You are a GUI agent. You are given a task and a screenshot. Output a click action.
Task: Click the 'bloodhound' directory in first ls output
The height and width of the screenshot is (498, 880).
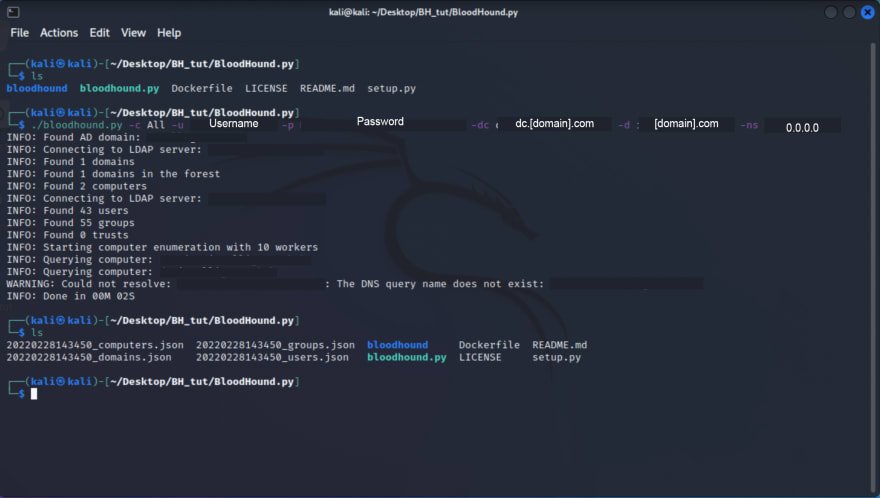tap(37, 88)
